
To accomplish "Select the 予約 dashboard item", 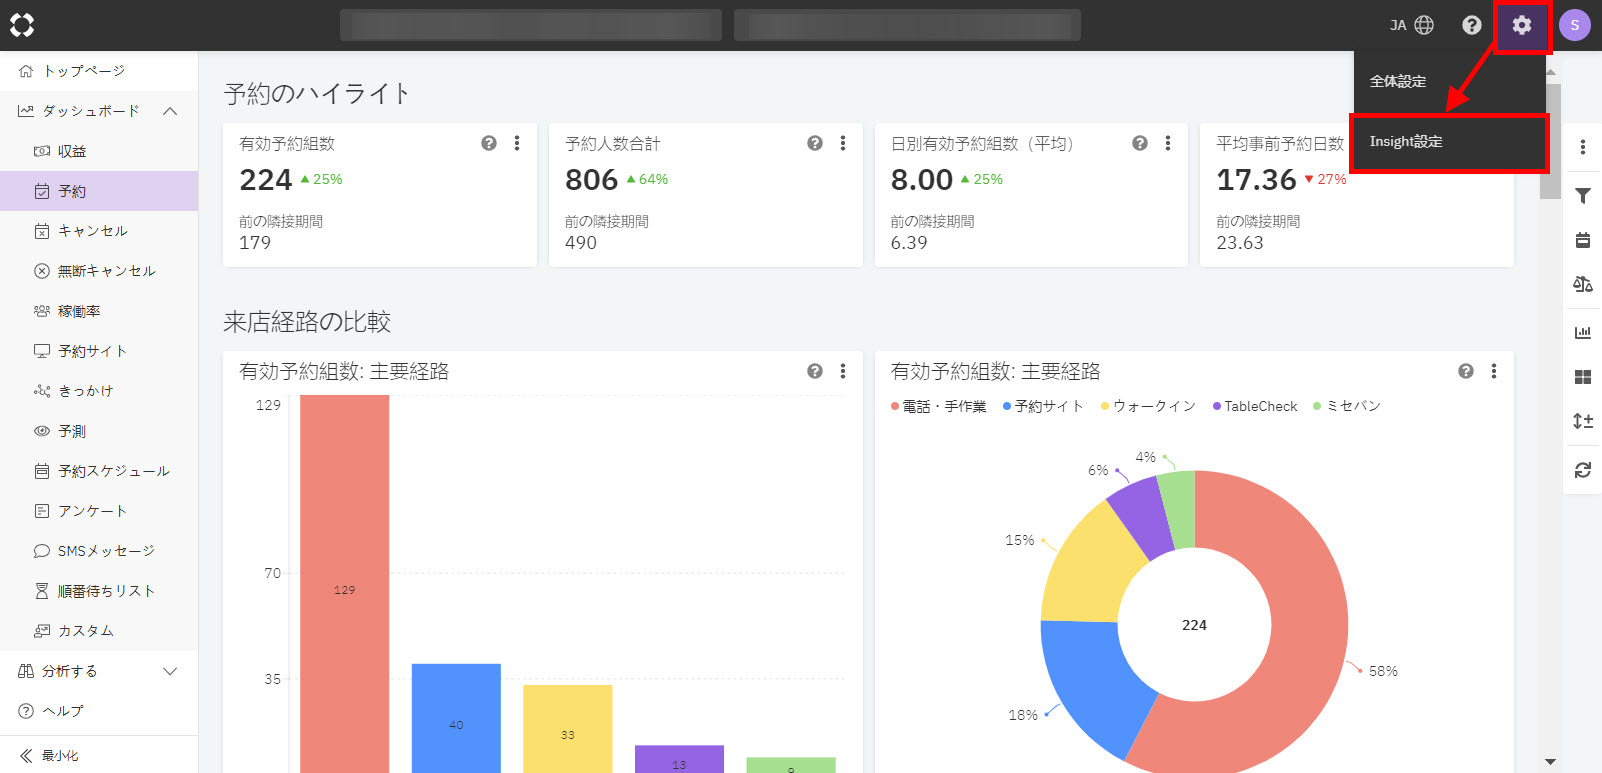I will [x=98, y=191].
